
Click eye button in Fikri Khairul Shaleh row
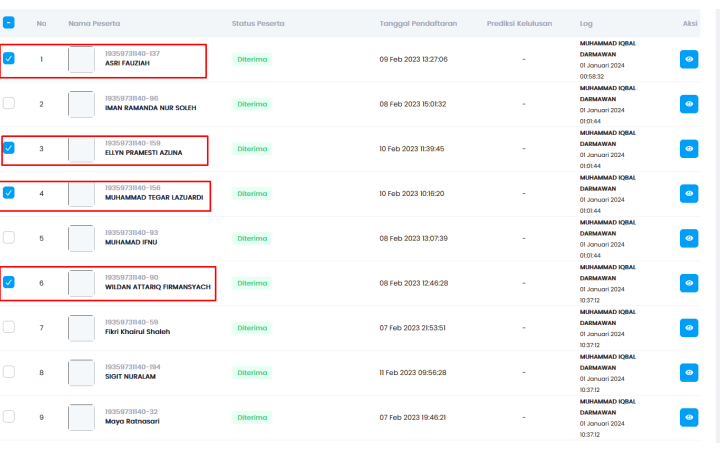click(688, 328)
